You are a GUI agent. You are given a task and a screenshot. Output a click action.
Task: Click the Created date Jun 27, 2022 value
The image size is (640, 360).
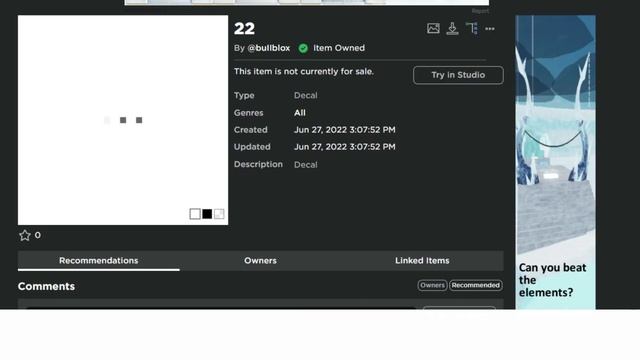click(x=344, y=130)
